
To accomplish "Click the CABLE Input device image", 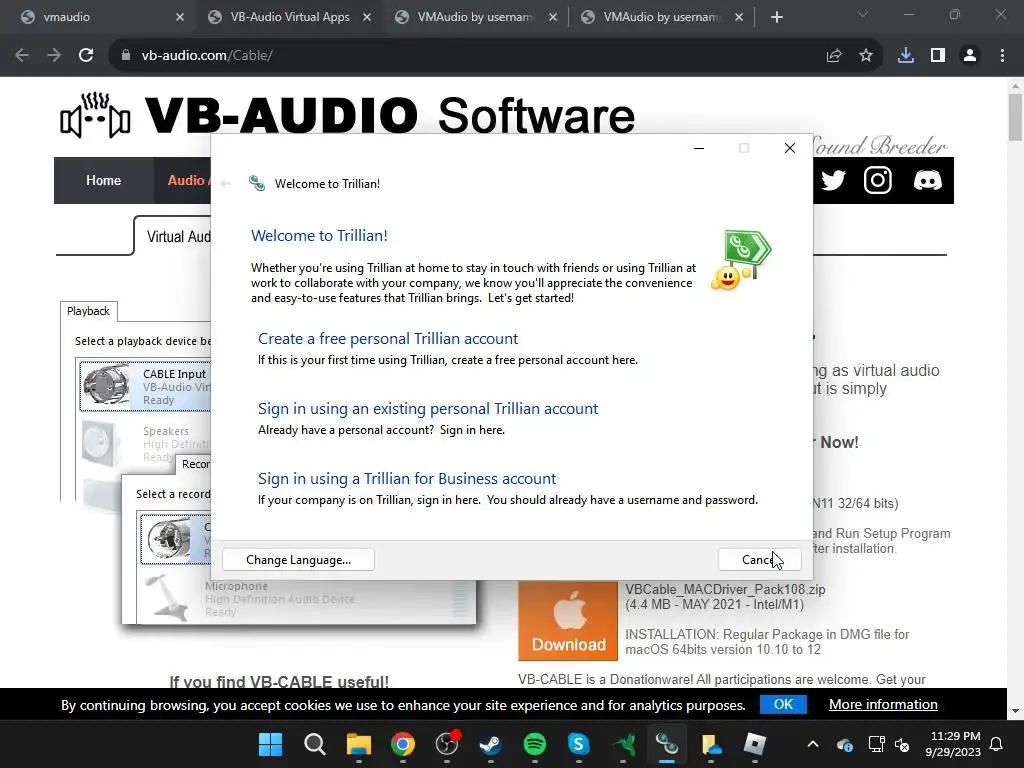I will (x=106, y=385).
